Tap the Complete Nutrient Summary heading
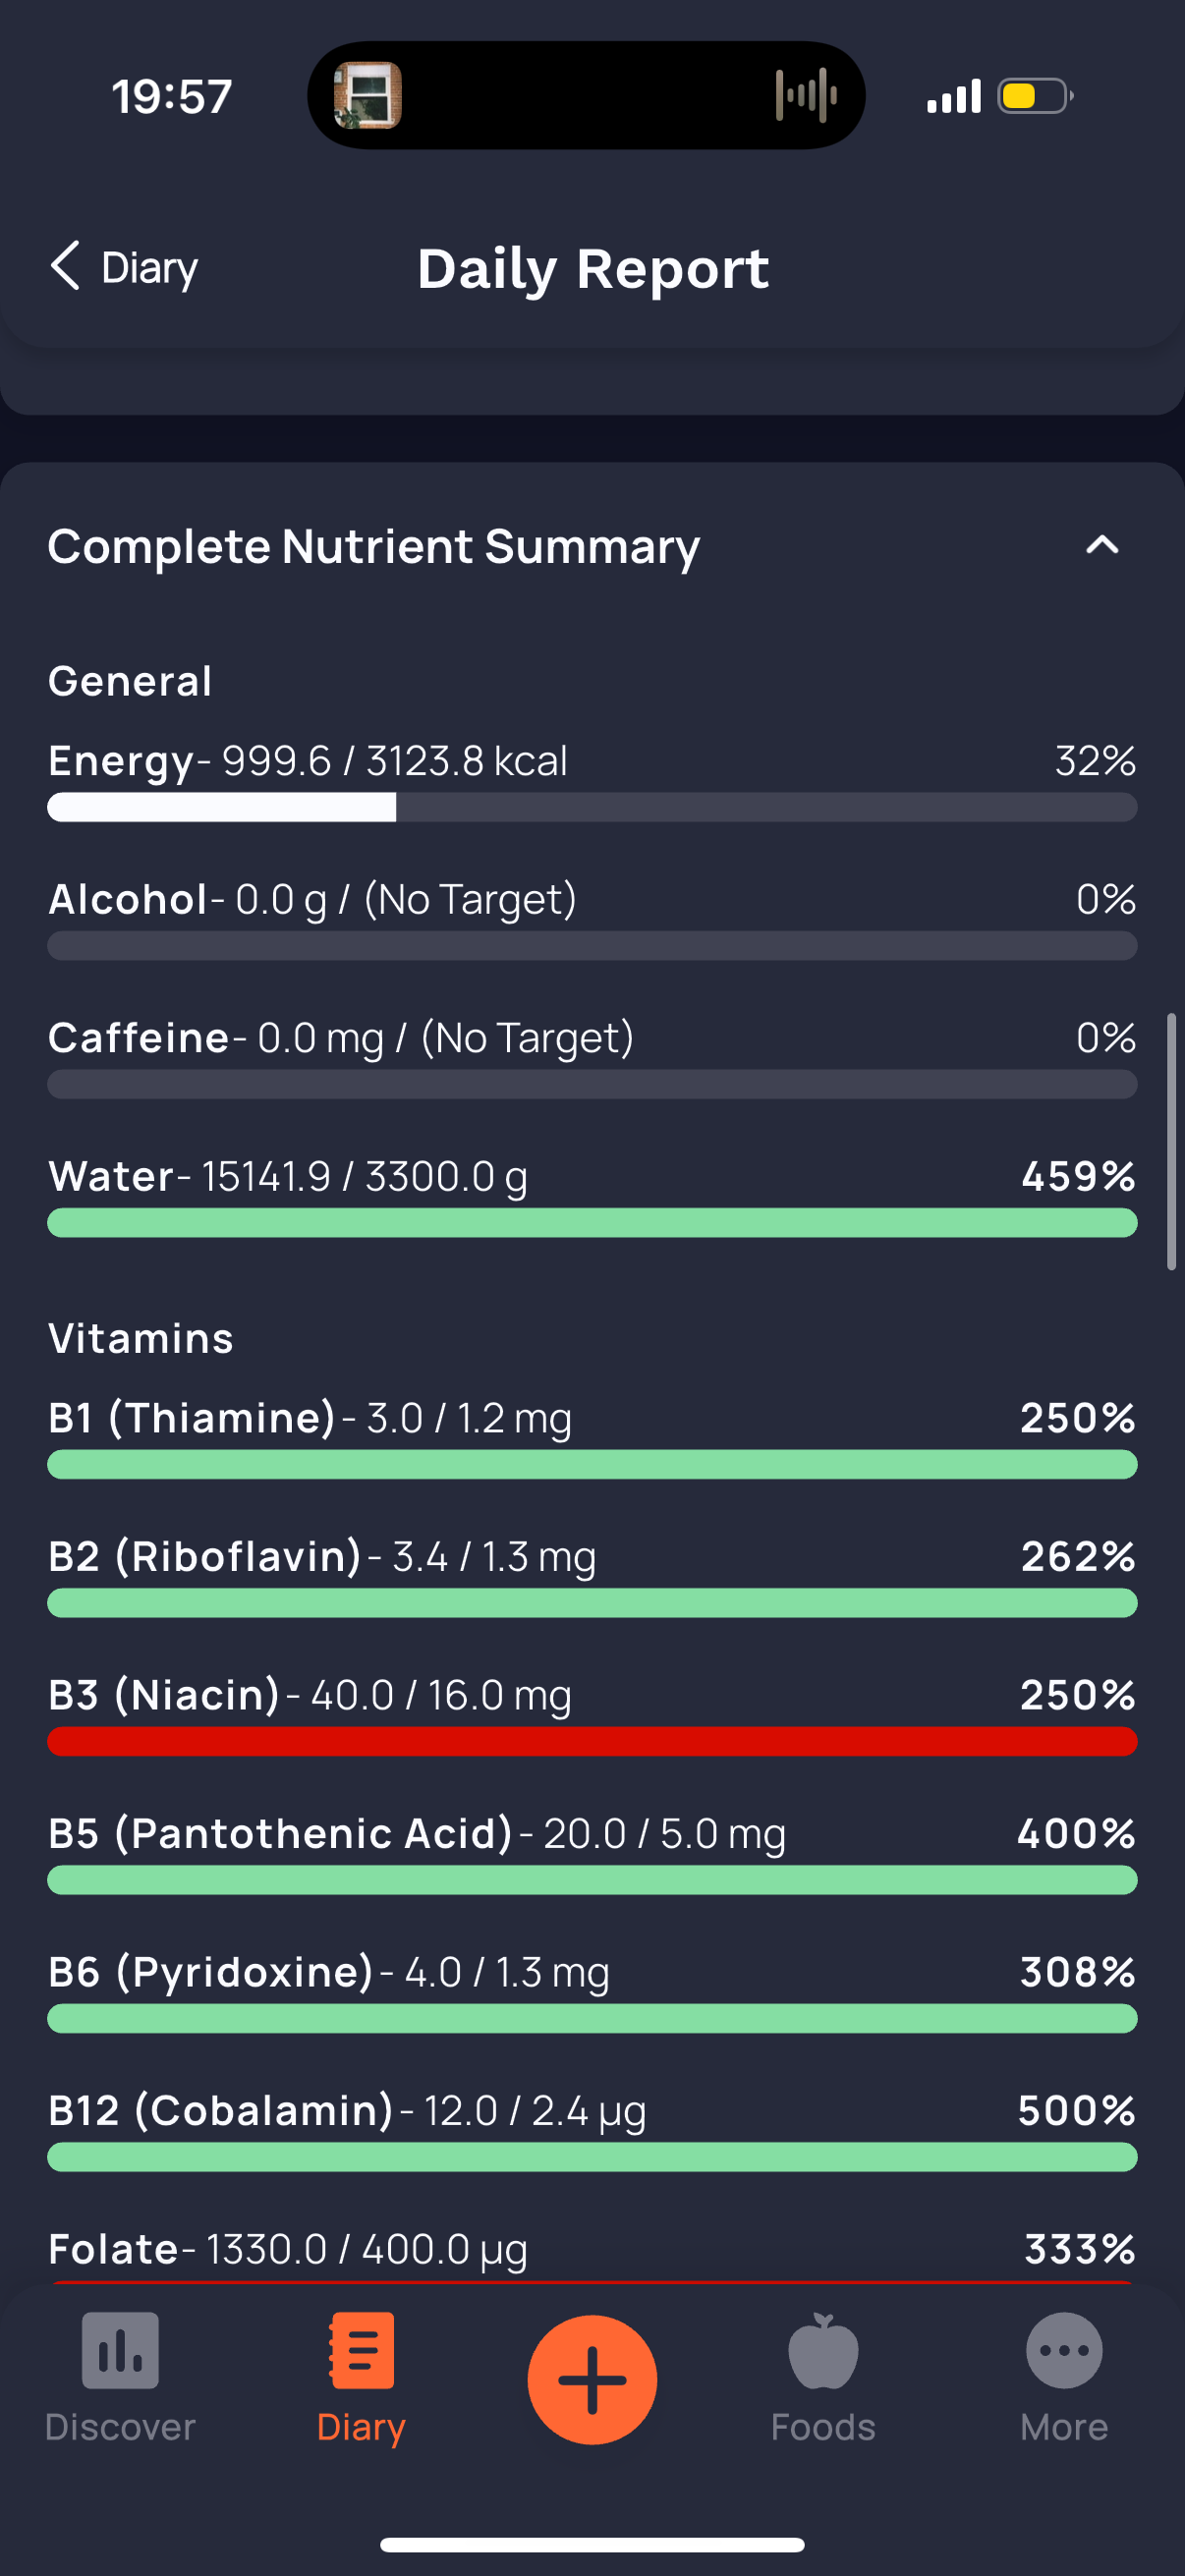Screen dimensions: 1185x2576 374,546
